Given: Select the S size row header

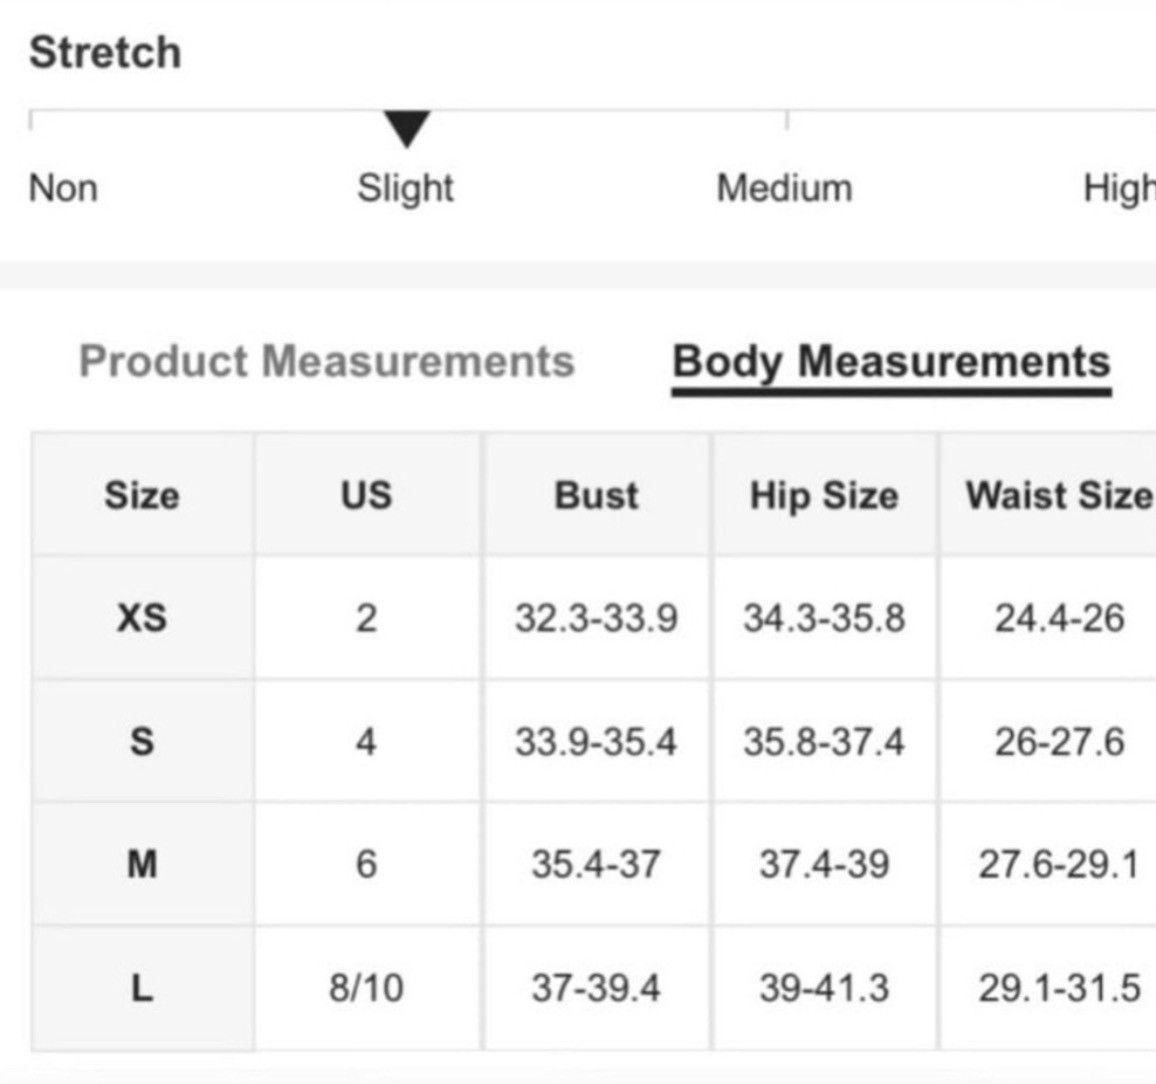Looking at the screenshot, I should pyautogui.click(x=143, y=740).
